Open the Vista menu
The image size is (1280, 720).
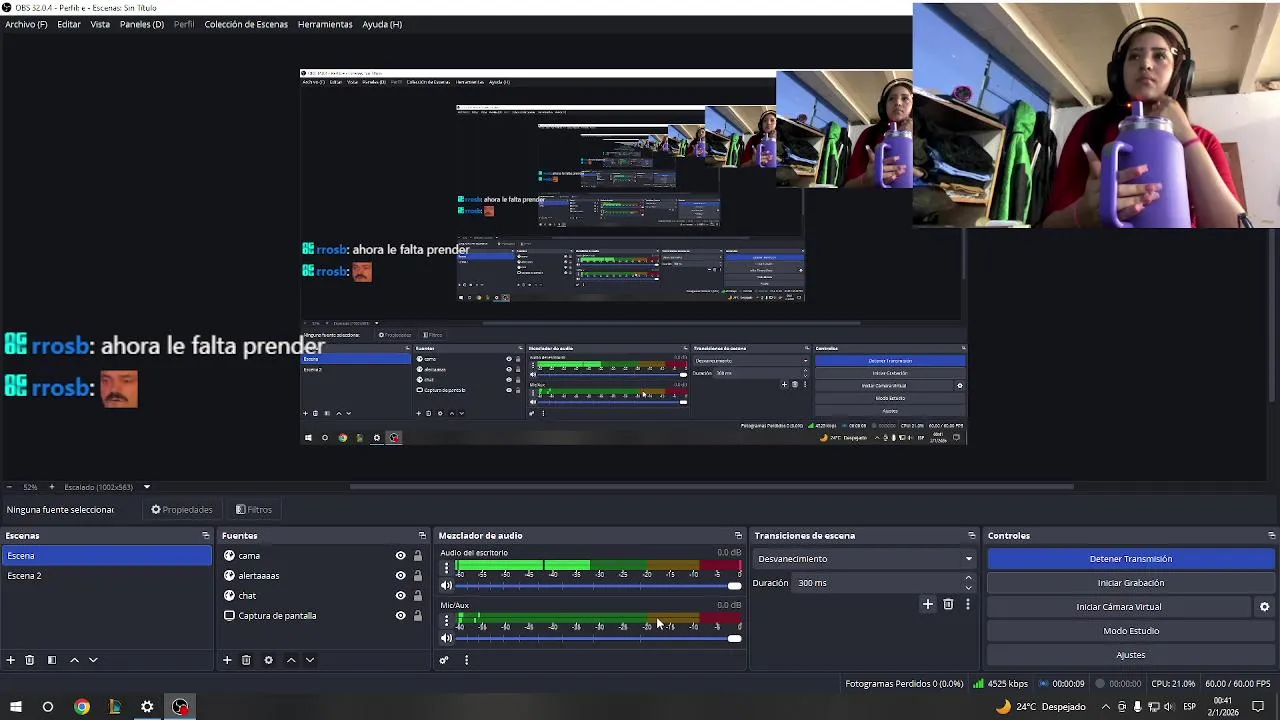(100, 24)
